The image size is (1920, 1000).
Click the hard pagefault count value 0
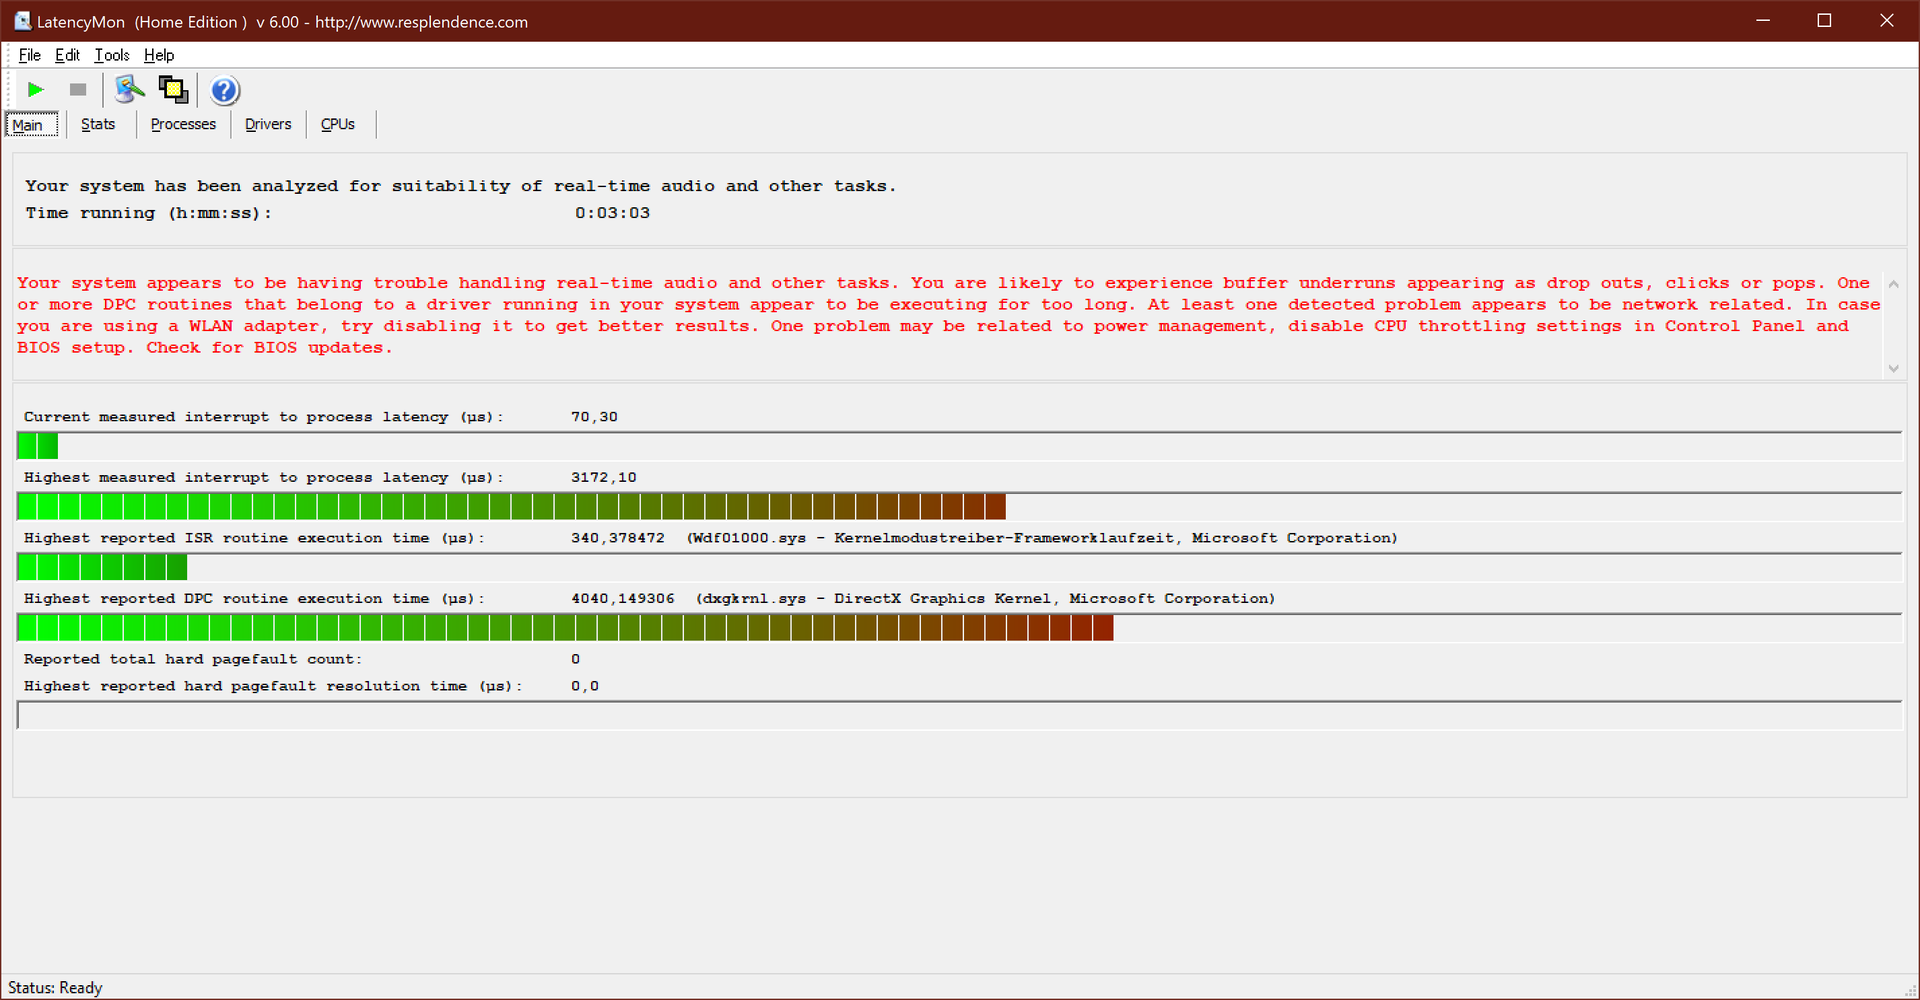point(575,659)
